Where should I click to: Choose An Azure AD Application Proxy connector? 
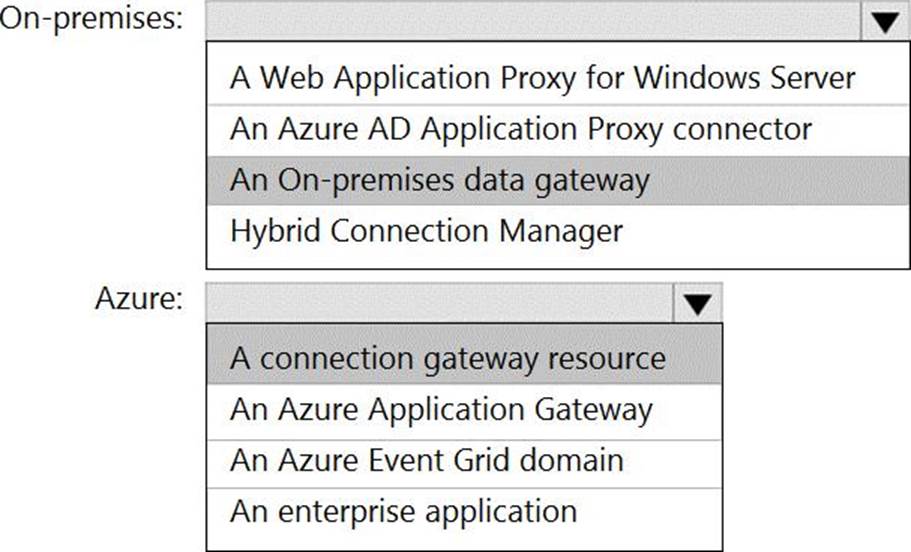(x=520, y=129)
